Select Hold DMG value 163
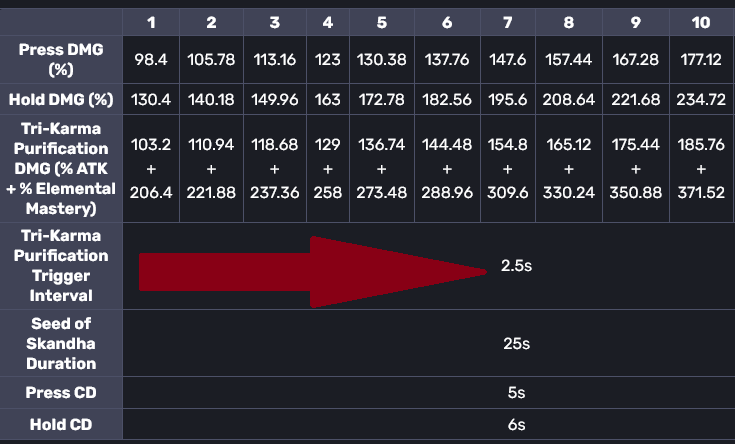 tap(328, 99)
